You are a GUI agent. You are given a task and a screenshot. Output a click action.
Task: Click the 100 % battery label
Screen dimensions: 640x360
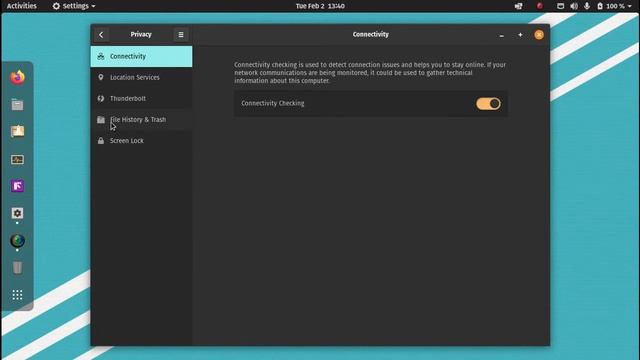click(615, 6)
